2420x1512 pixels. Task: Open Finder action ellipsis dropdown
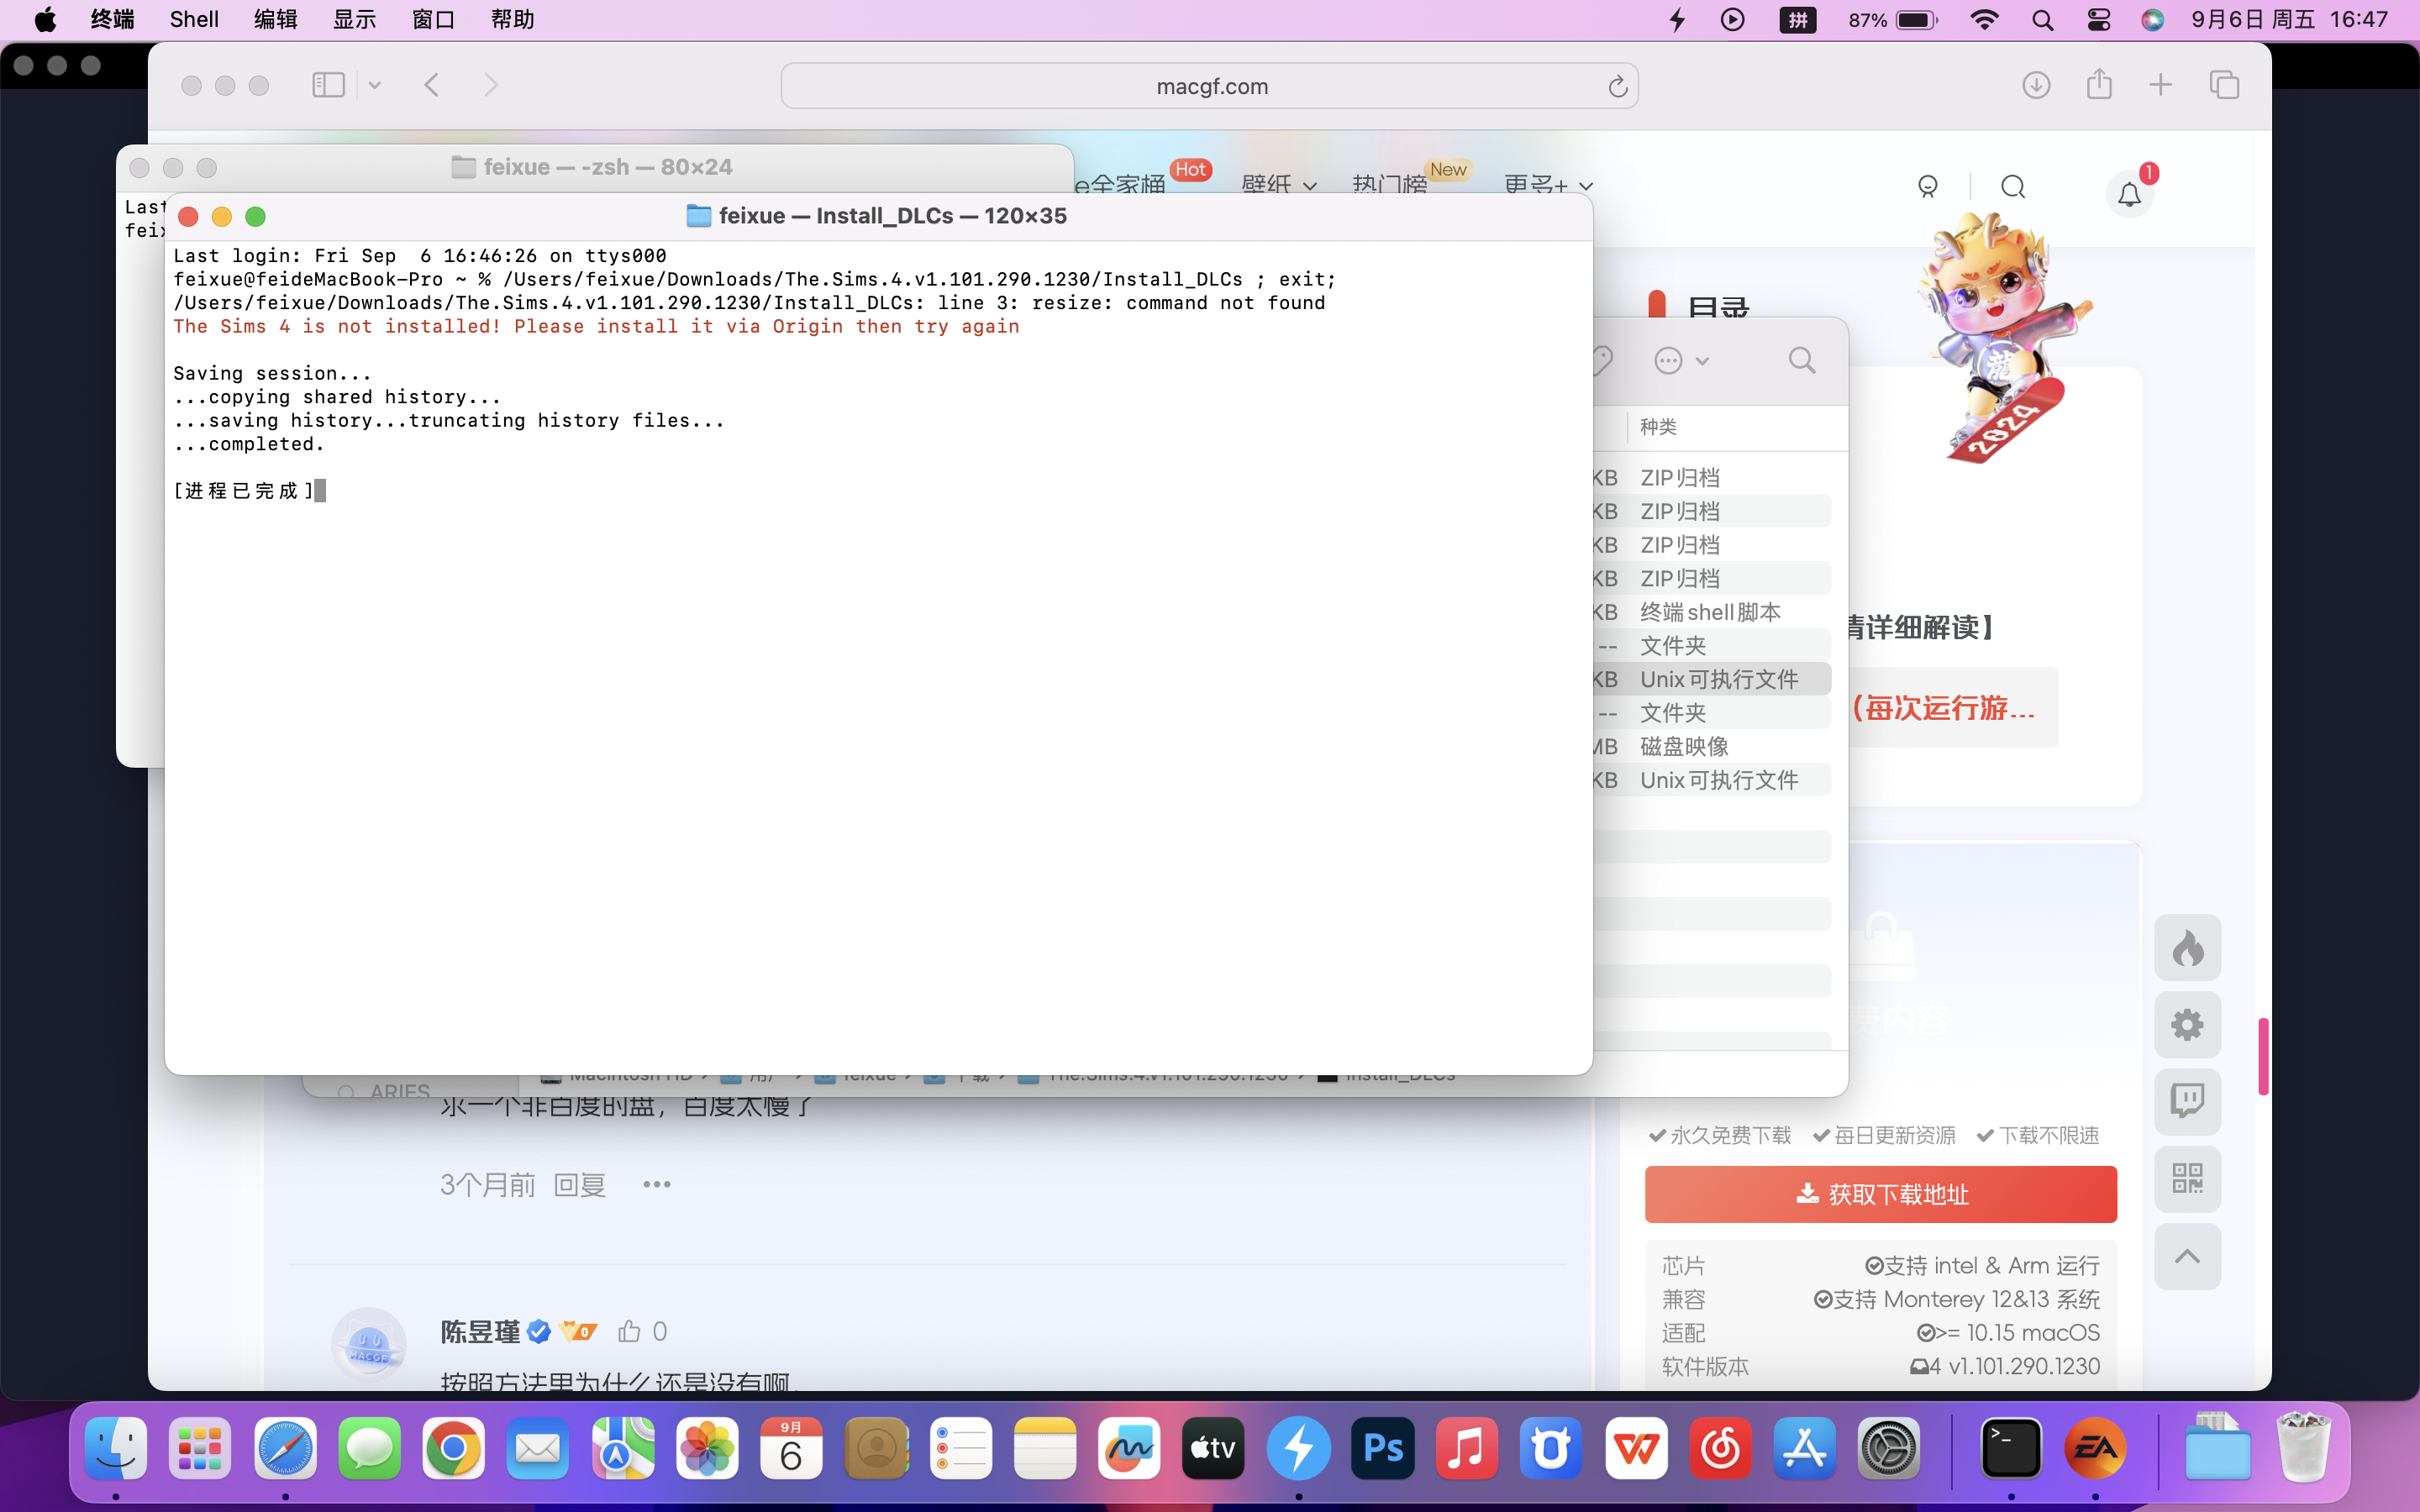coord(1681,361)
